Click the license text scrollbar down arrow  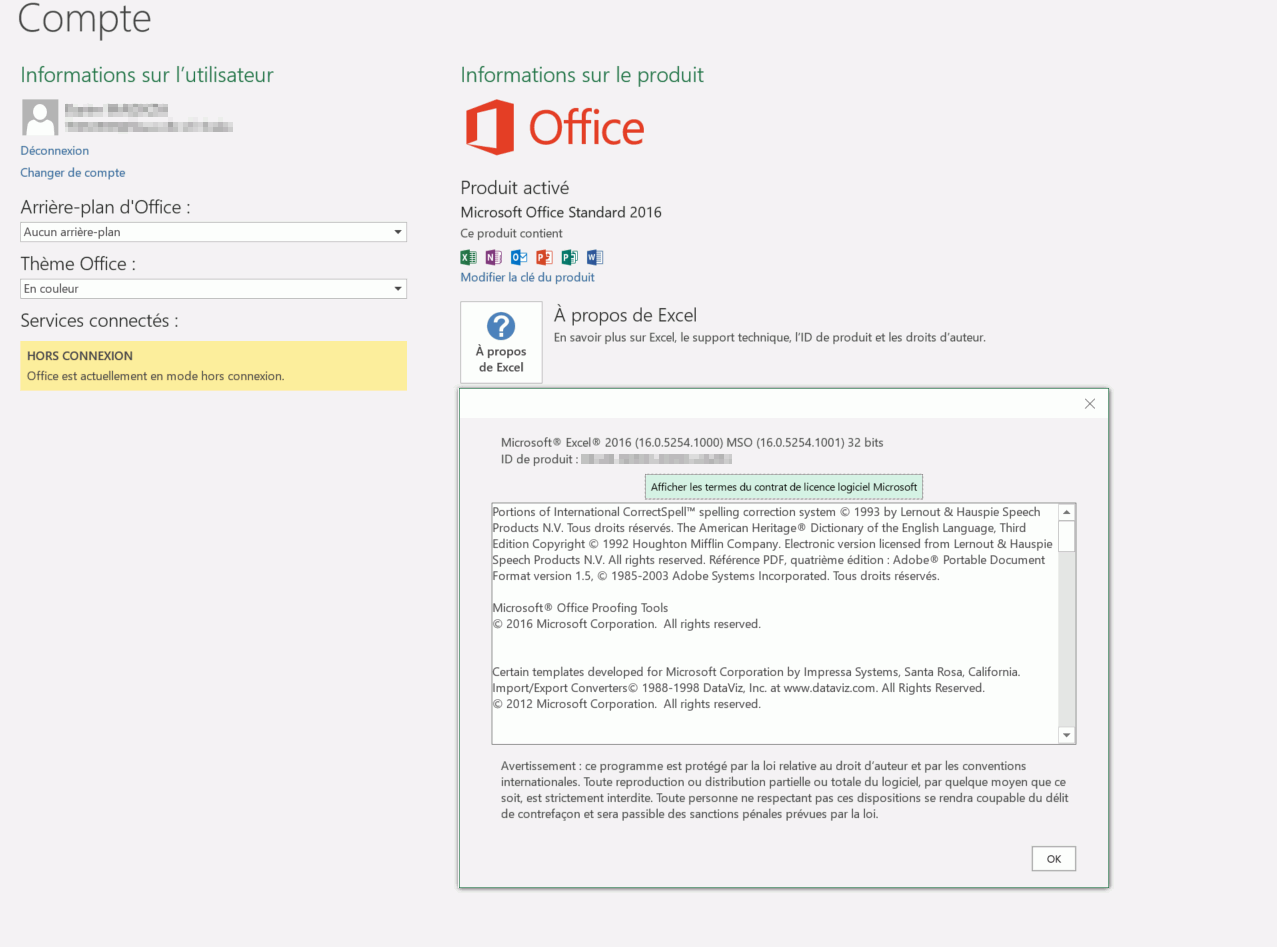pyautogui.click(x=1067, y=736)
